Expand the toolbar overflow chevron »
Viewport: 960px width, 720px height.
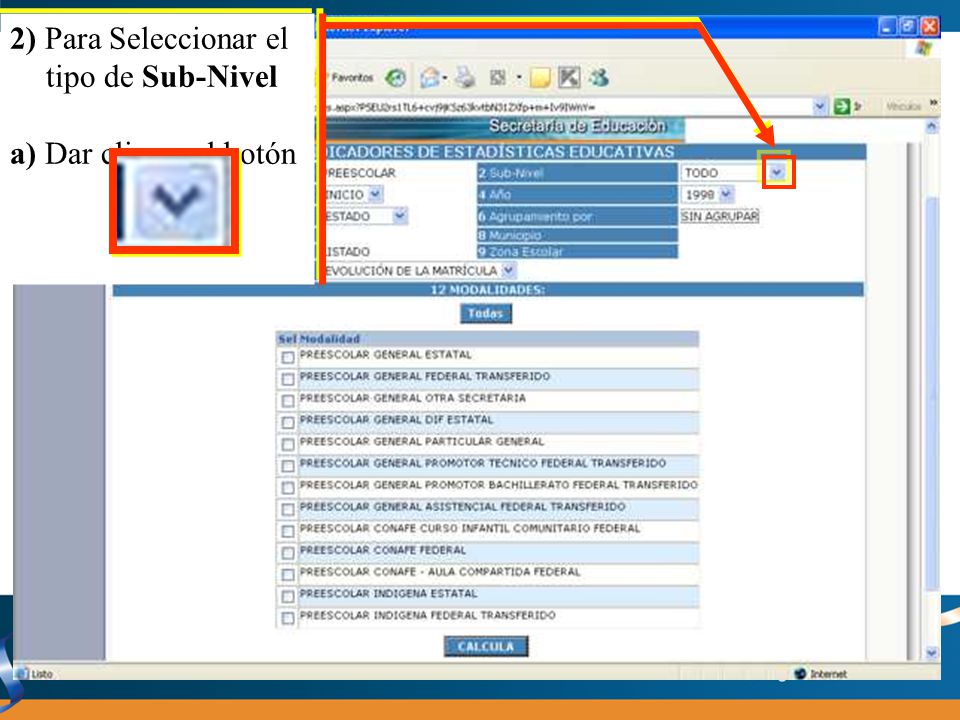tap(933, 103)
